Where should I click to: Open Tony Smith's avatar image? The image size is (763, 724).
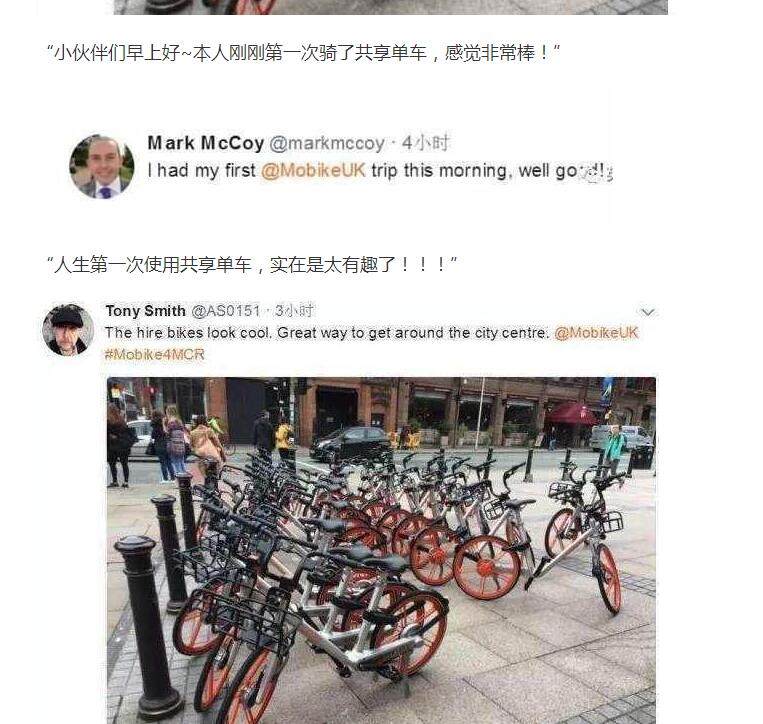pyautogui.click(x=68, y=330)
